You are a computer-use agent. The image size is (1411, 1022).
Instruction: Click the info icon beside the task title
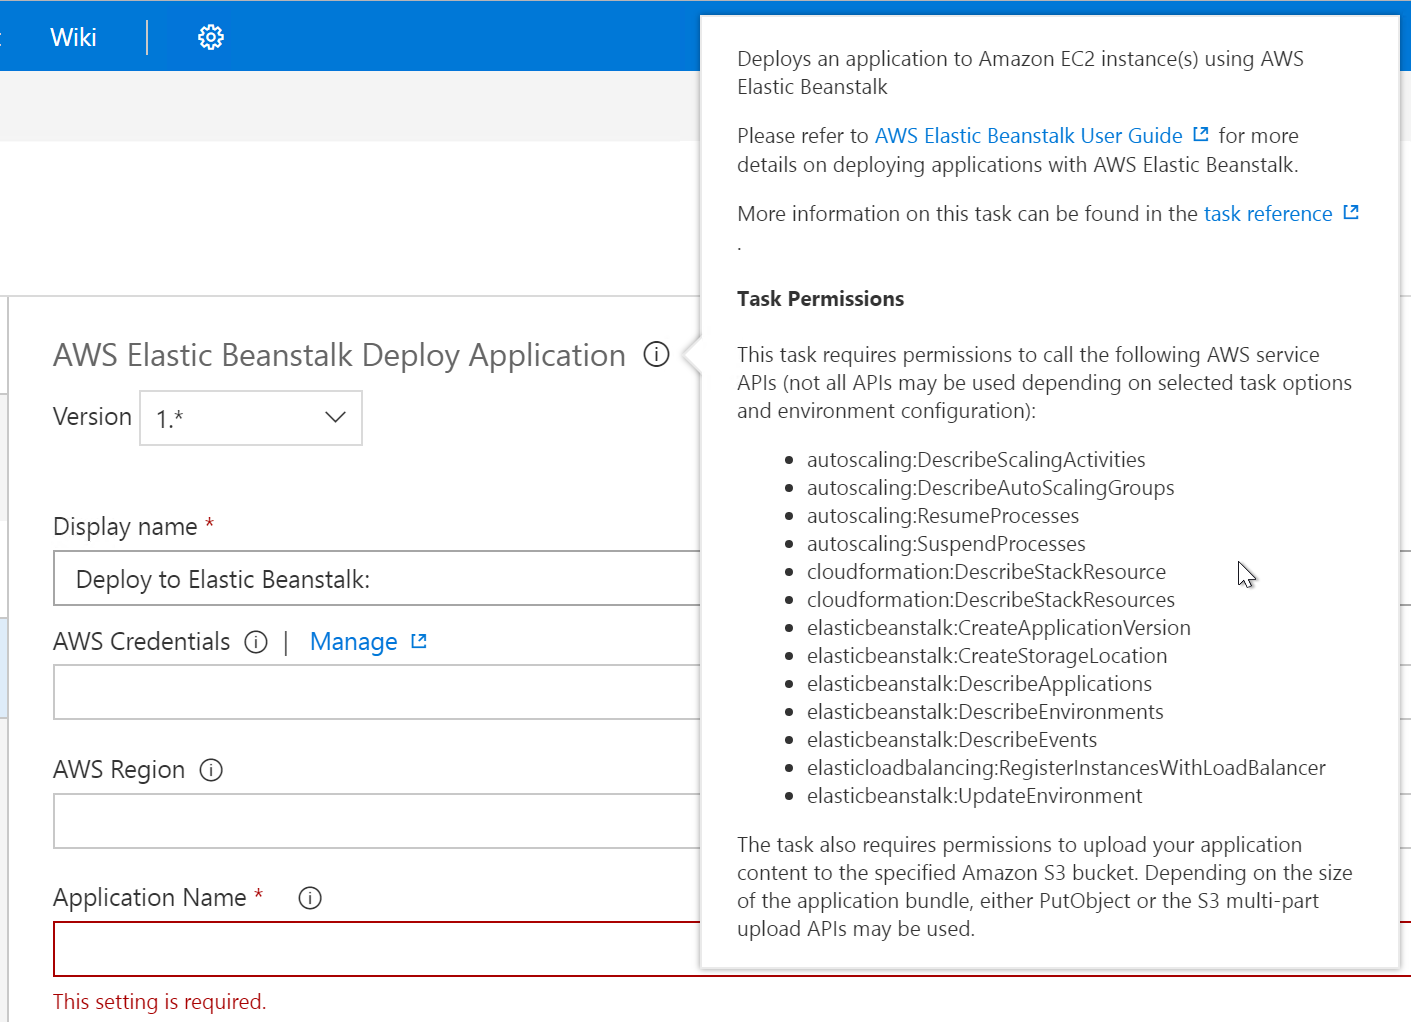[656, 355]
